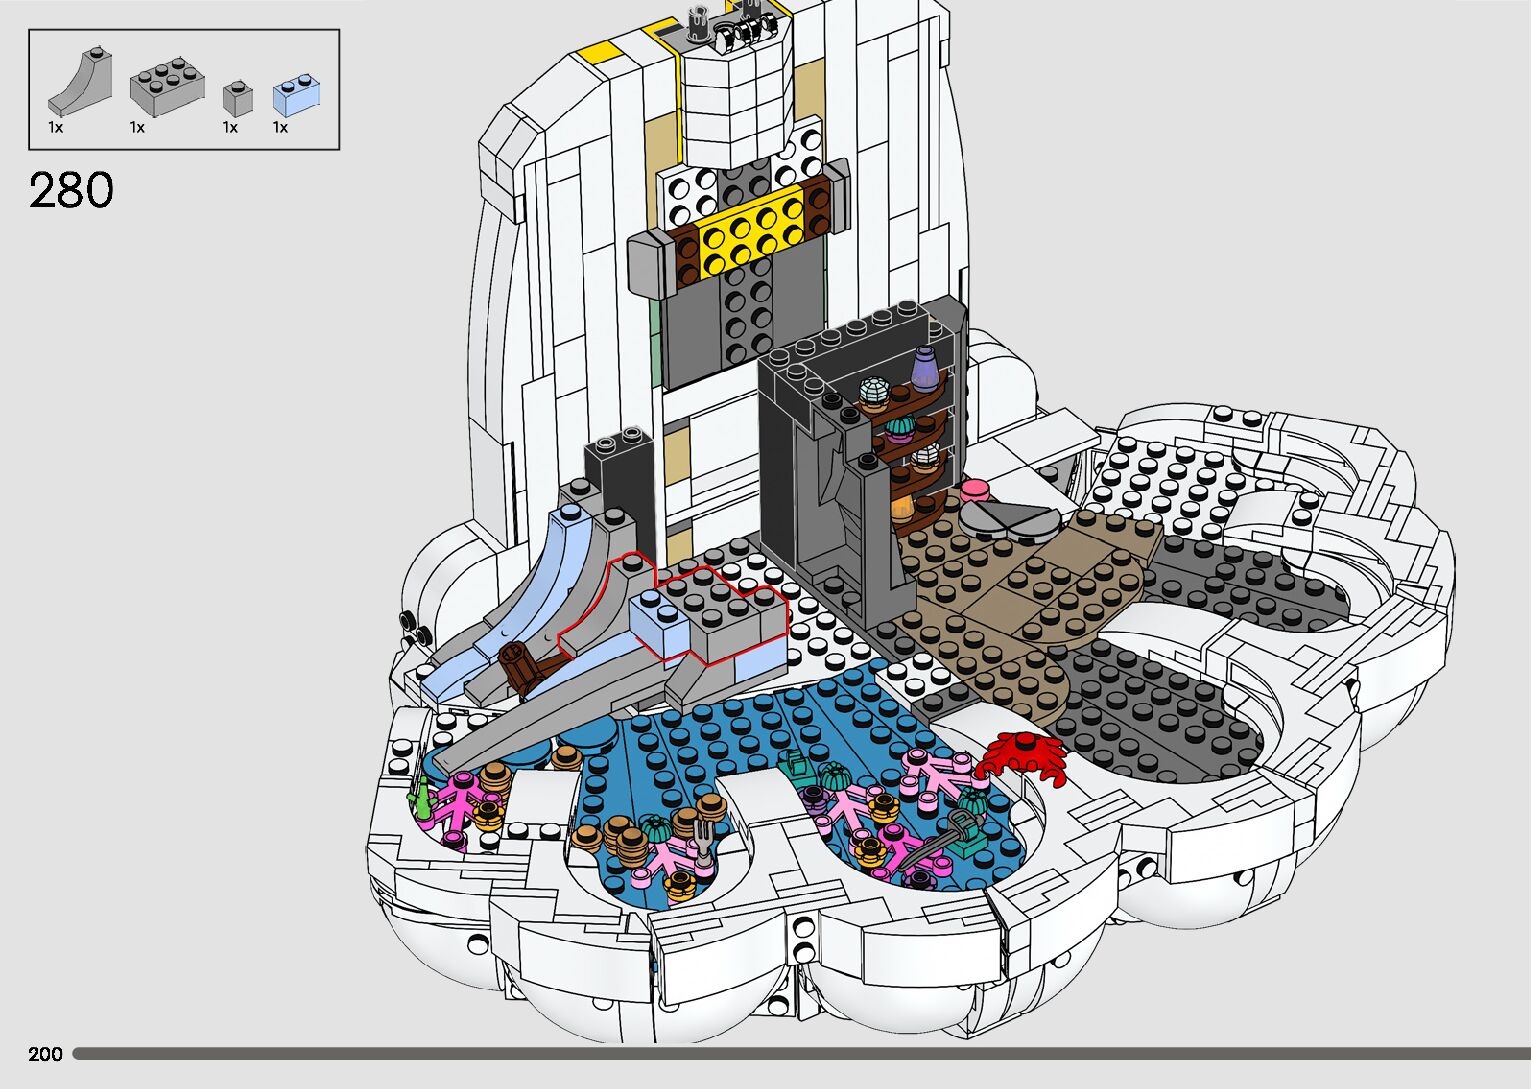Image resolution: width=1531 pixels, height=1089 pixels.
Task: Click the page number 200
Action: point(45,1054)
